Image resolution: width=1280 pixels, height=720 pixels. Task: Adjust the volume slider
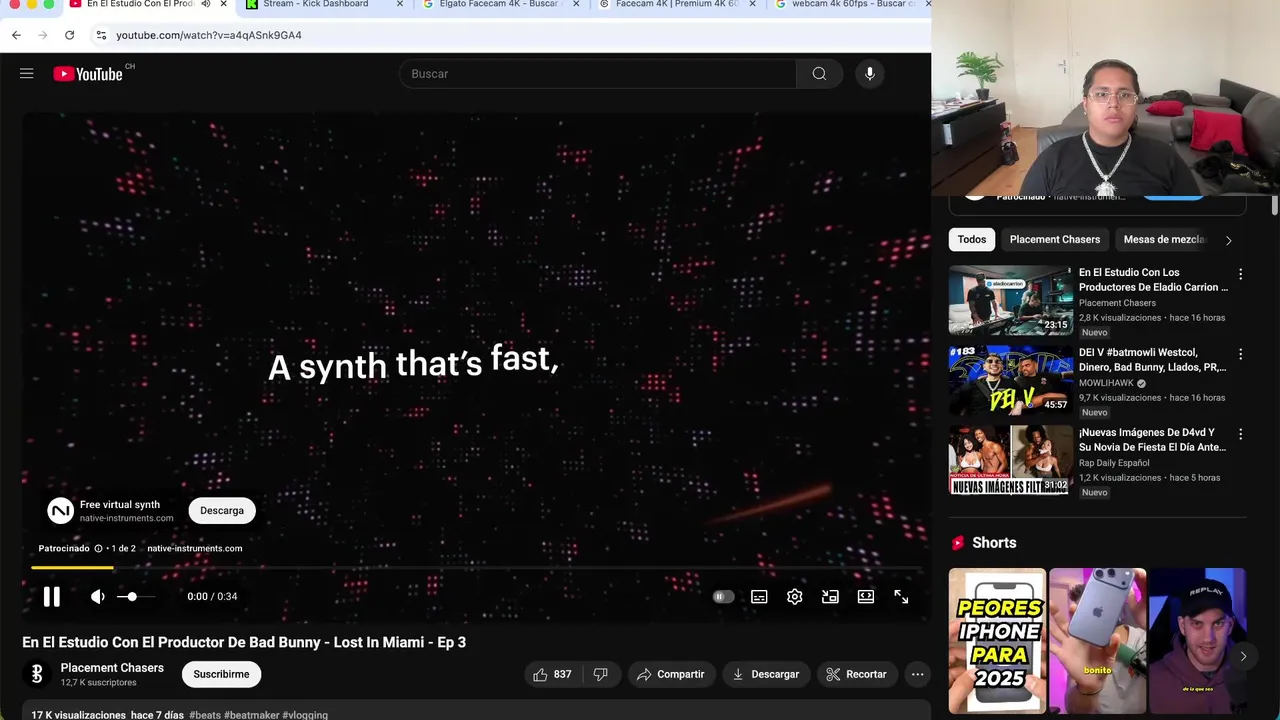pyautogui.click(x=135, y=597)
